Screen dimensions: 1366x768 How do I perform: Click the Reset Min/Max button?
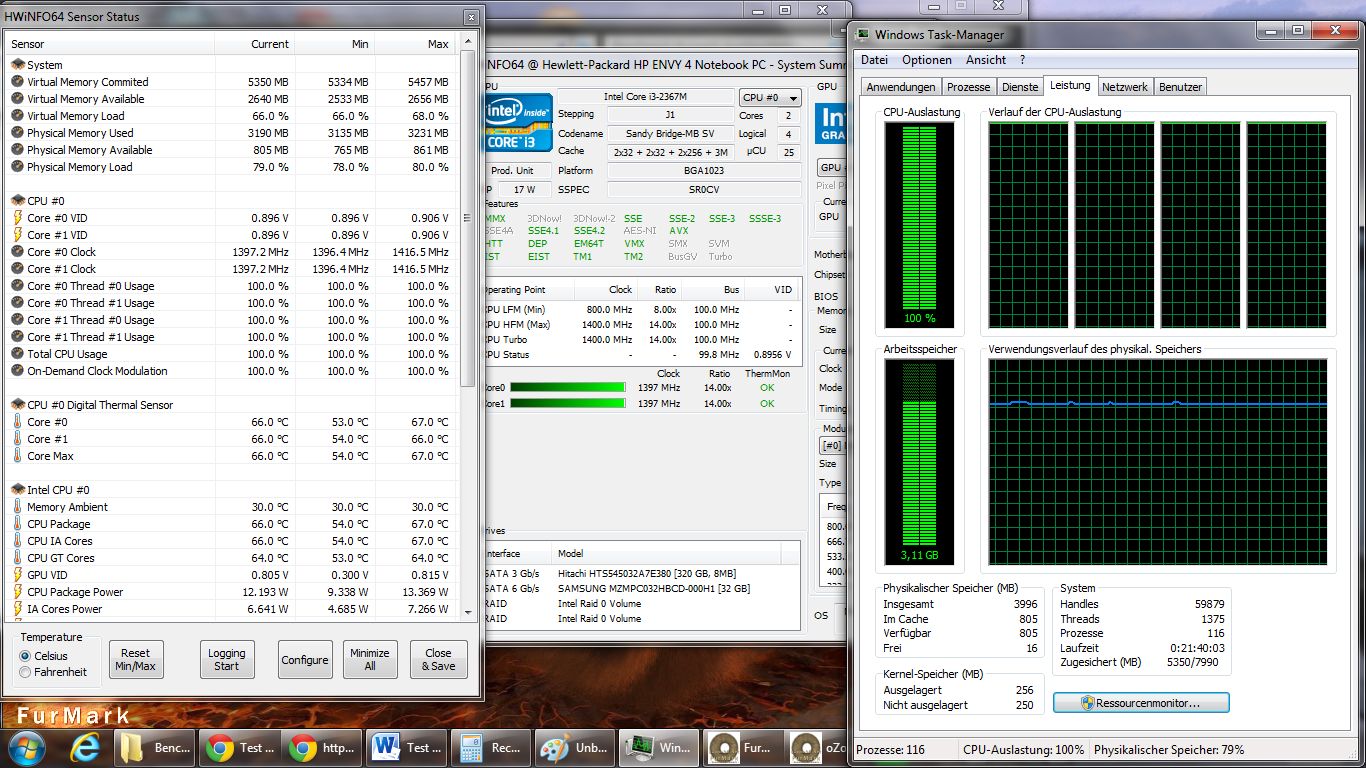pyautogui.click(x=135, y=660)
